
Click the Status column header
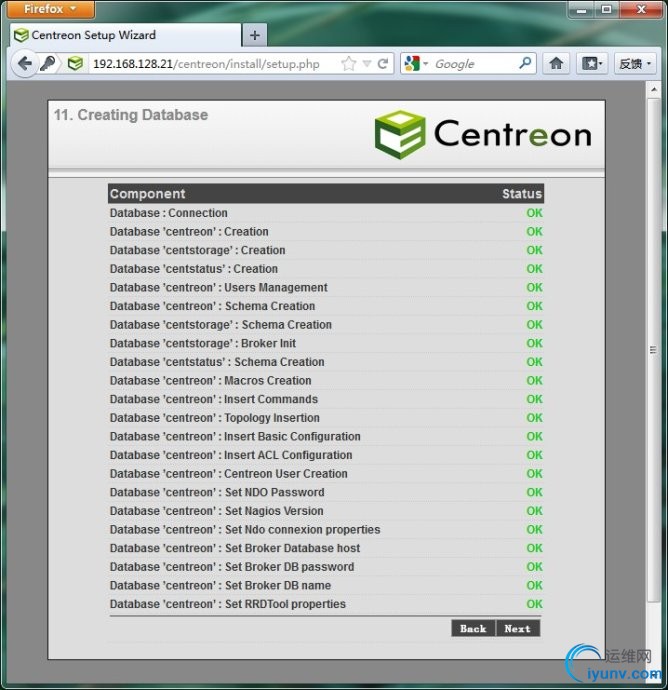coord(522,194)
